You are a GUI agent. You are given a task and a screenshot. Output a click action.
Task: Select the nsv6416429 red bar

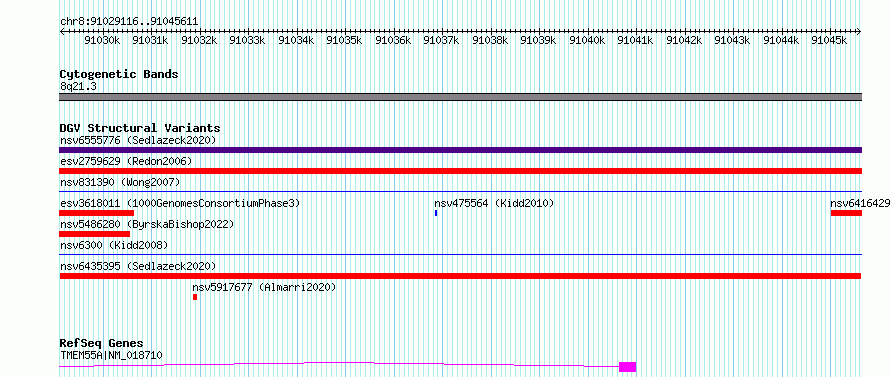[846, 213]
